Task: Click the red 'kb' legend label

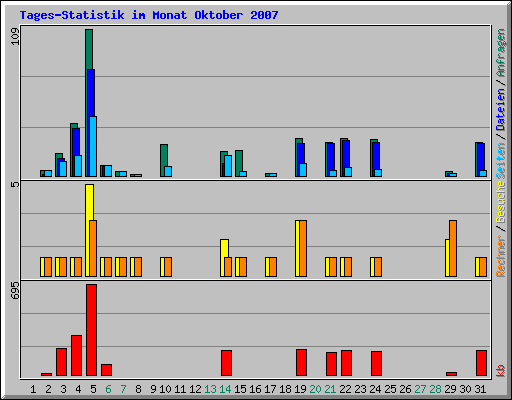Action: coord(500,371)
